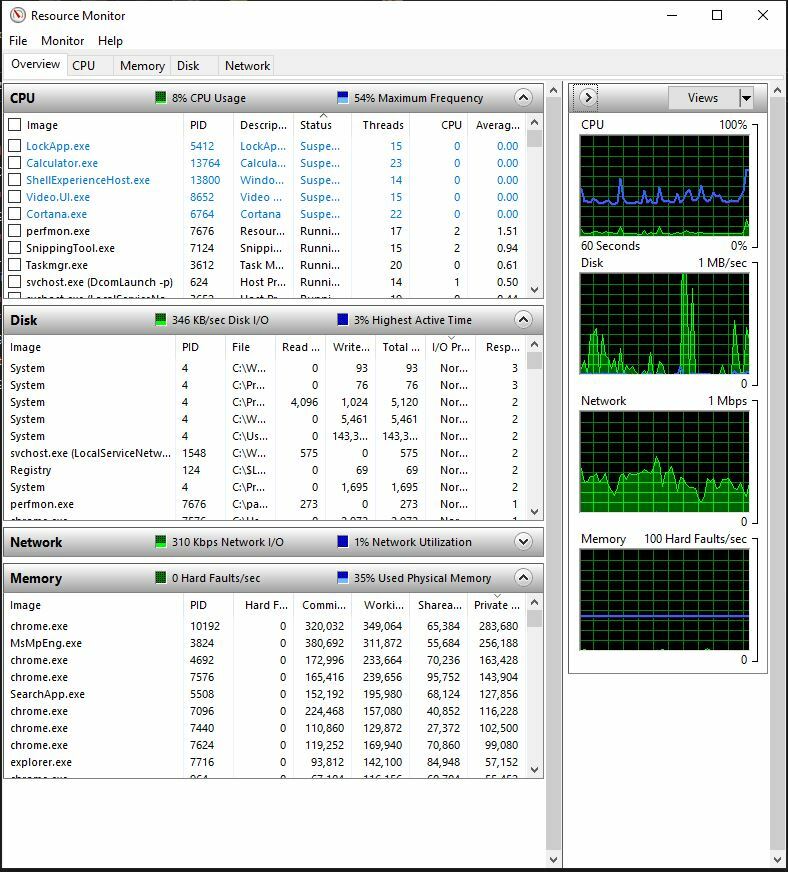Sort Disk table by Read column
Screen dimensions: 788x872
click(300, 347)
